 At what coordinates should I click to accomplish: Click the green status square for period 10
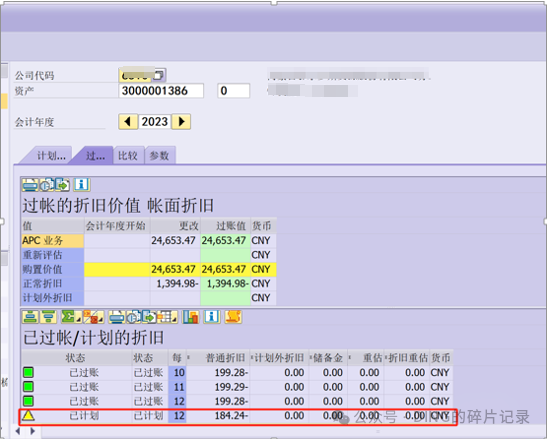coord(28,372)
